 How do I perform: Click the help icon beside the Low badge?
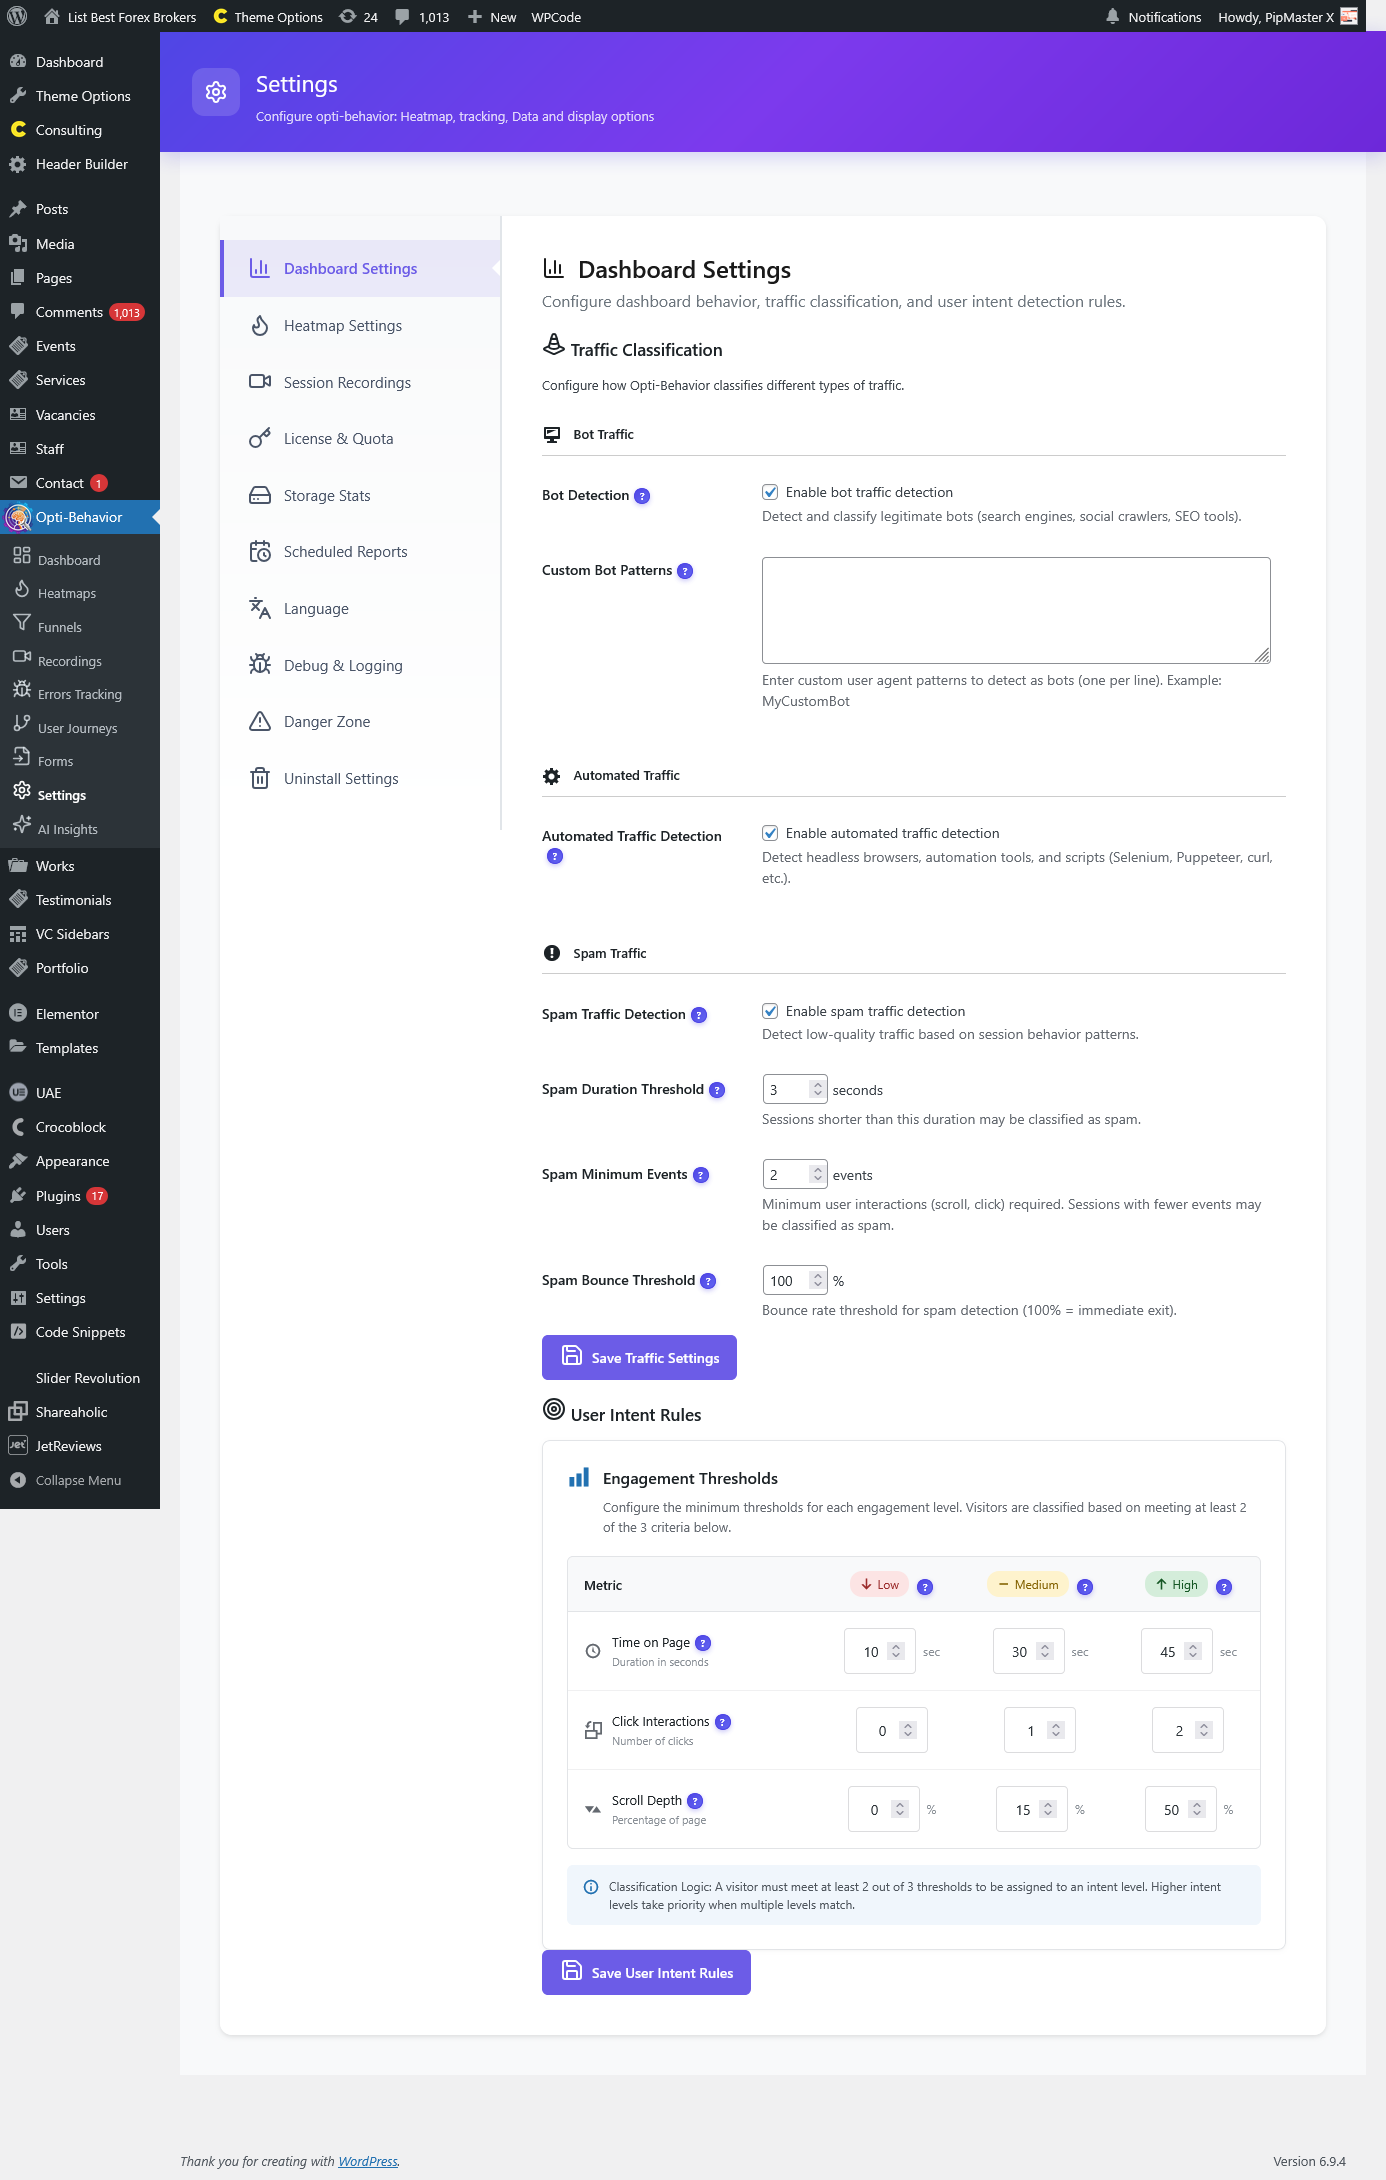[x=925, y=1587]
